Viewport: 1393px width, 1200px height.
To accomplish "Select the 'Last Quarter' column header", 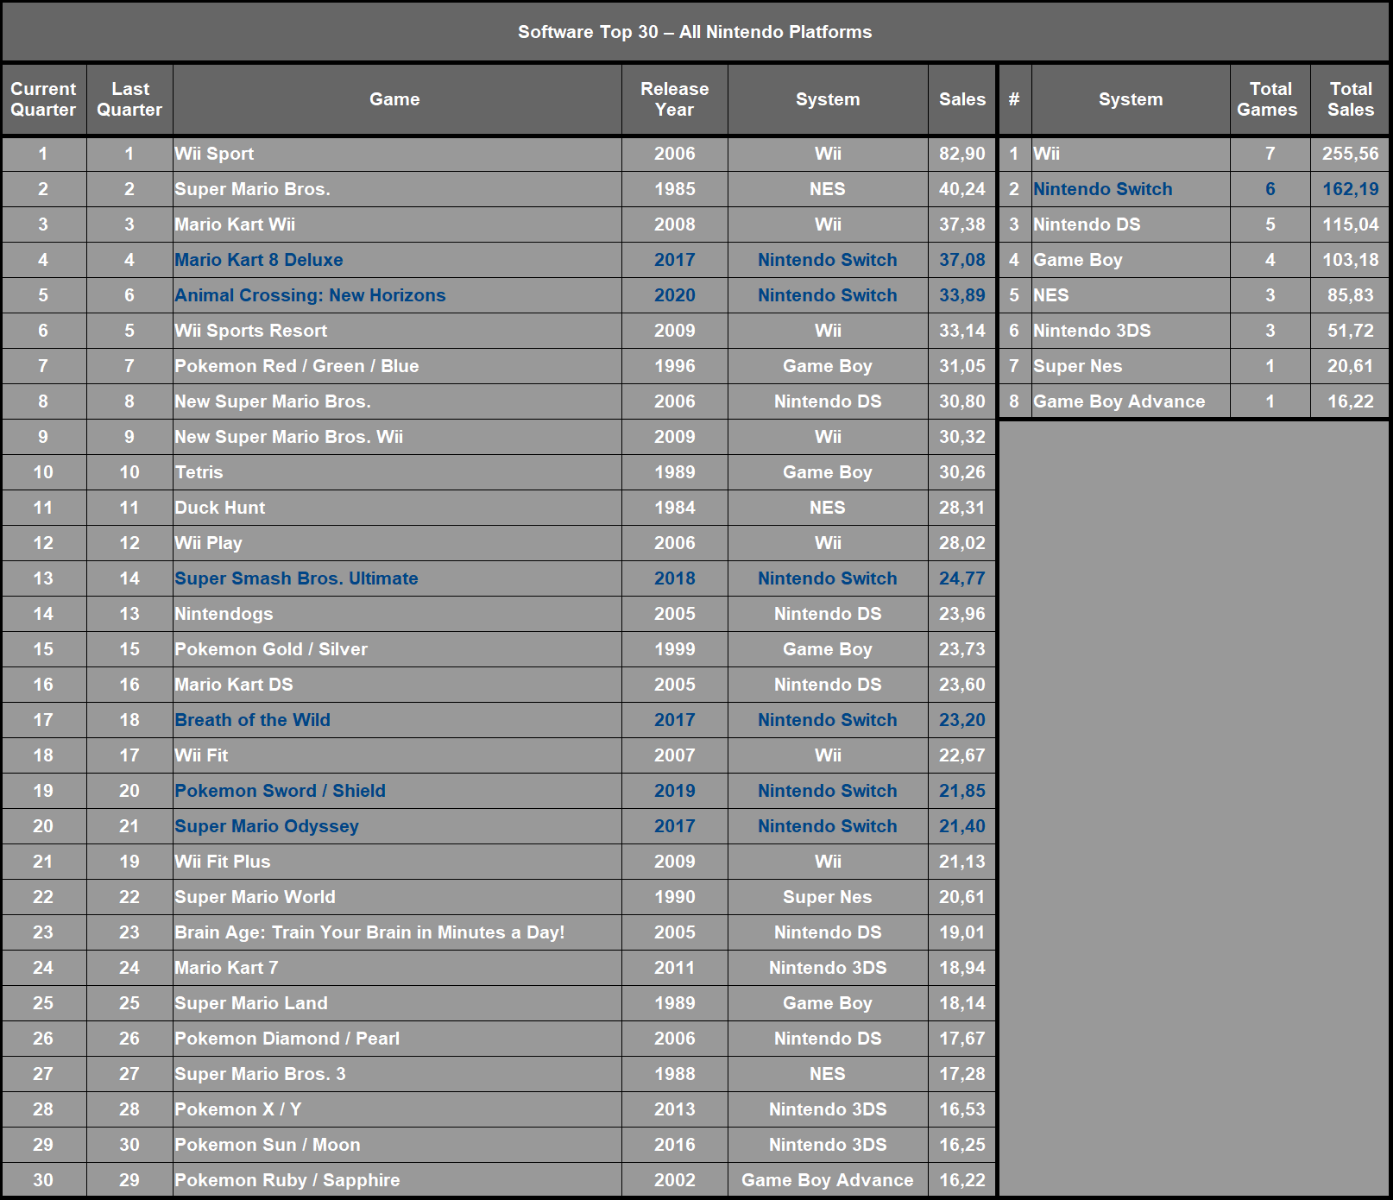I will tap(130, 99).
